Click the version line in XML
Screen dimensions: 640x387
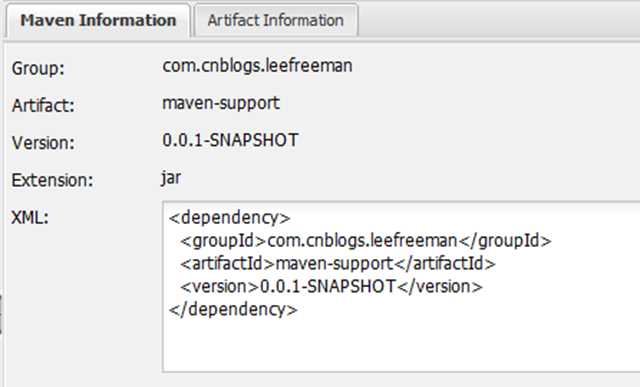click(x=331, y=287)
